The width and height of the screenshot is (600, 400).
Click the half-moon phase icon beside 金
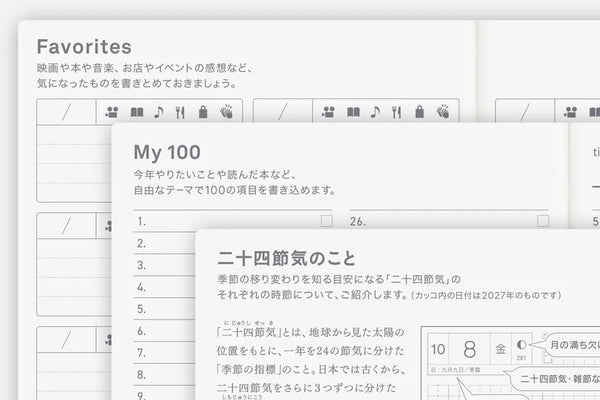pyautogui.click(x=521, y=344)
